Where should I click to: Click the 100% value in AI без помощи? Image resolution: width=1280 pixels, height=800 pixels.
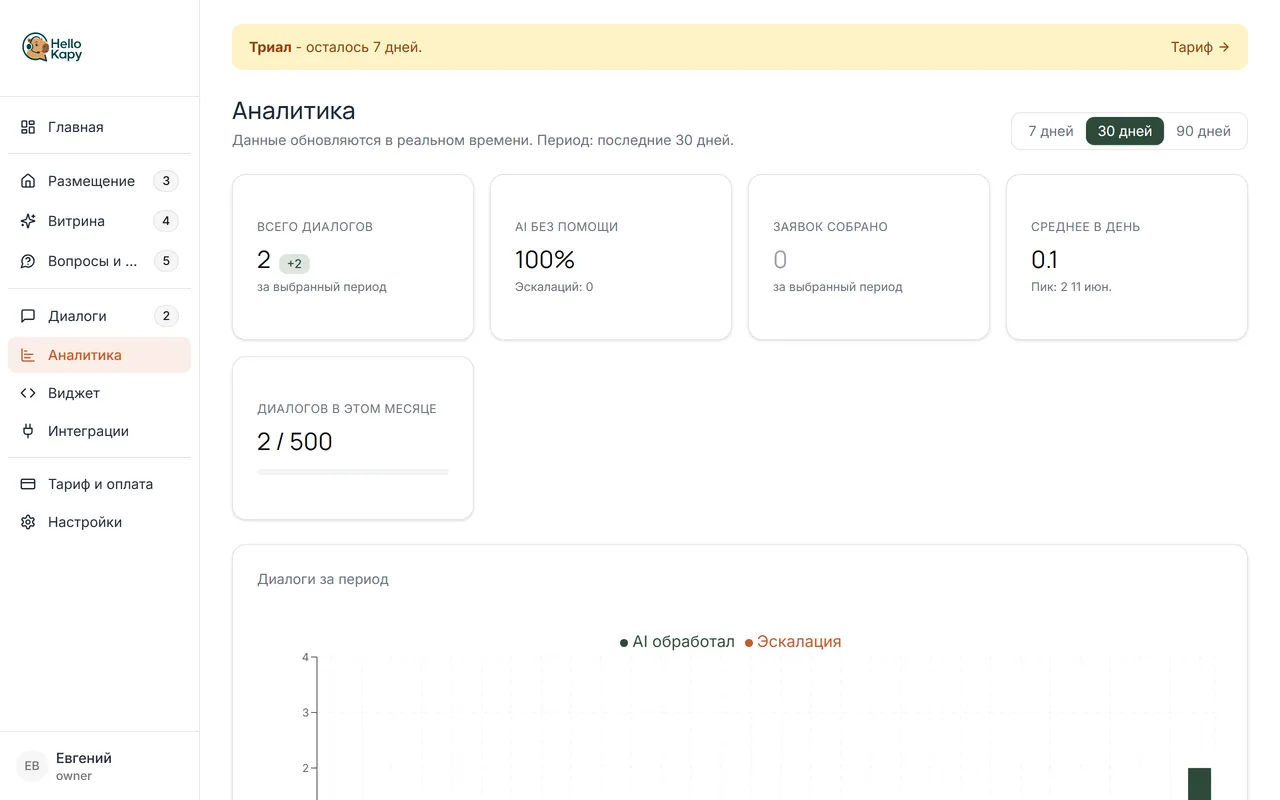(x=545, y=260)
